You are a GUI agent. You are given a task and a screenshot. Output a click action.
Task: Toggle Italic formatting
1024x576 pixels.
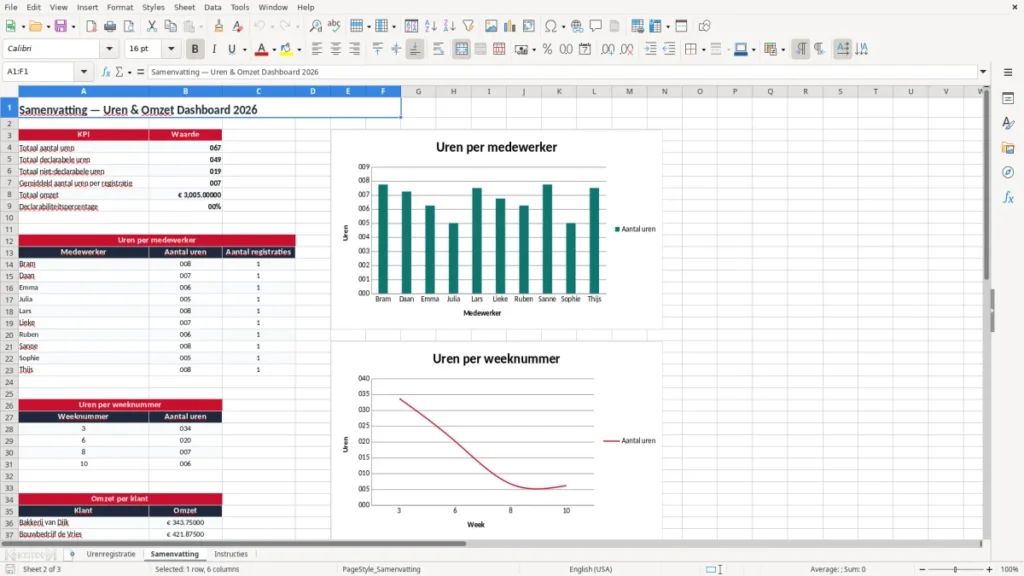(x=214, y=49)
